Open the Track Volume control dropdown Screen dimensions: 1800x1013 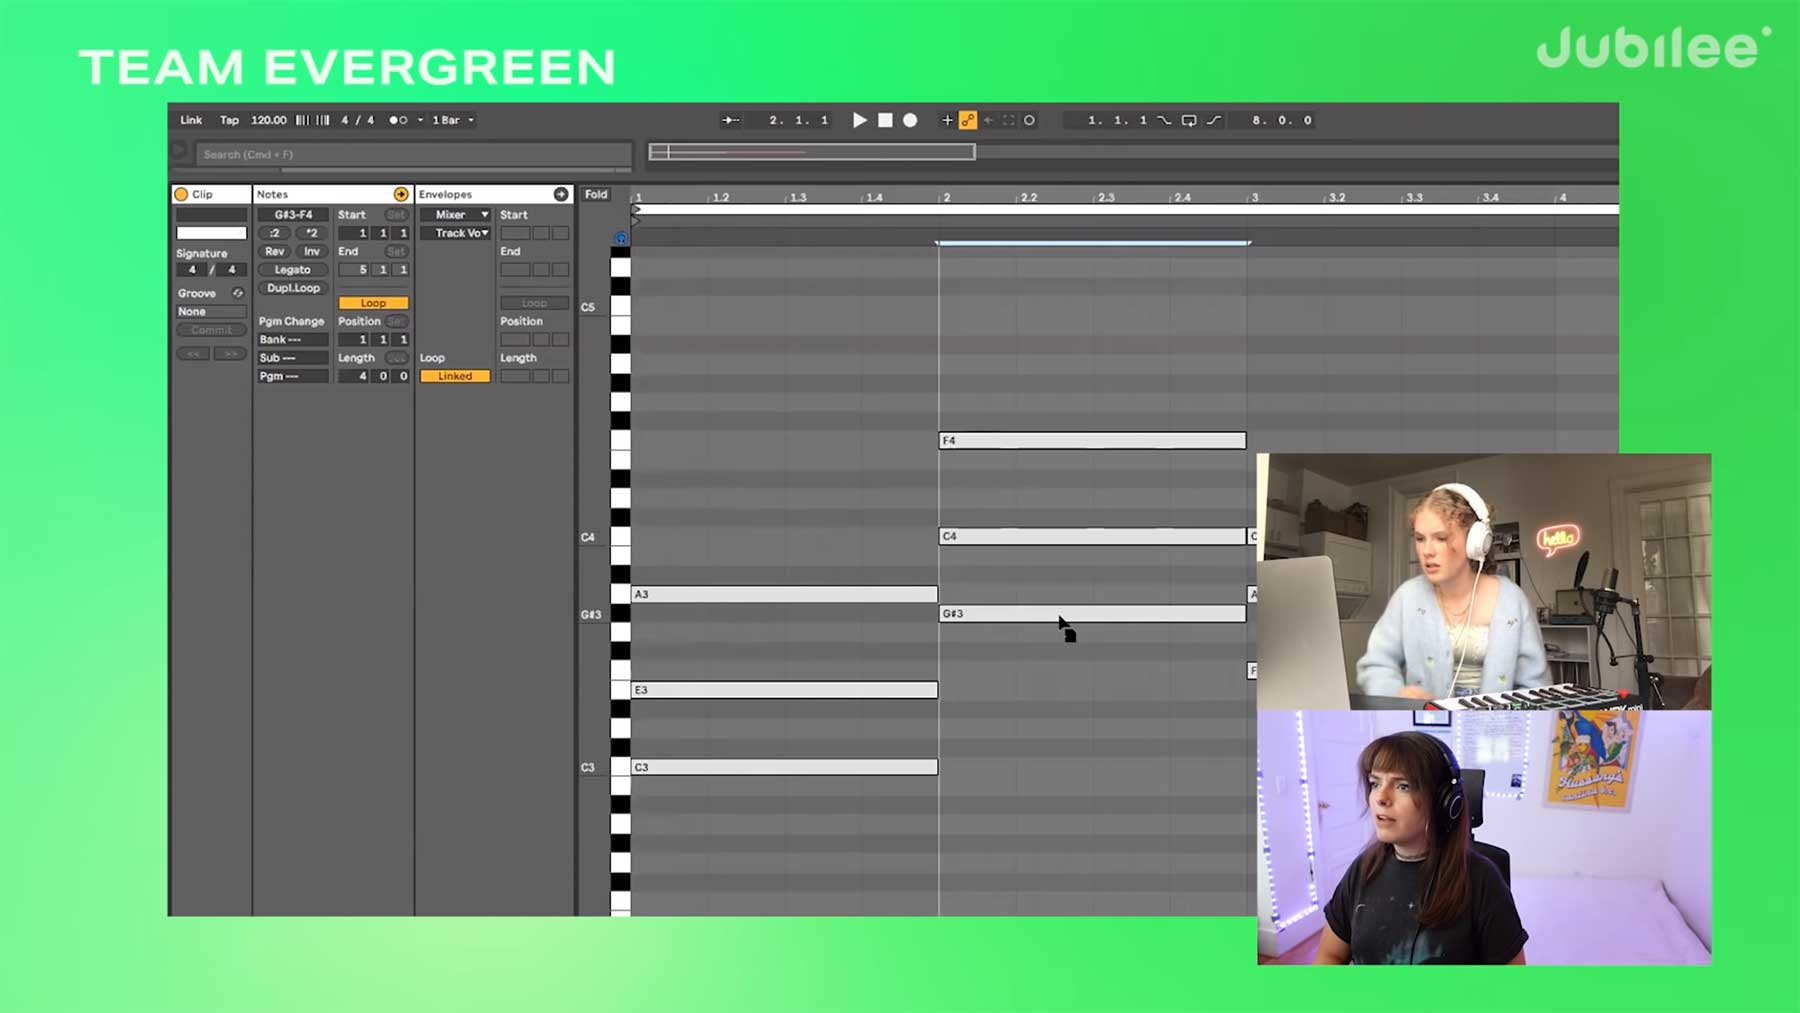click(x=455, y=233)
